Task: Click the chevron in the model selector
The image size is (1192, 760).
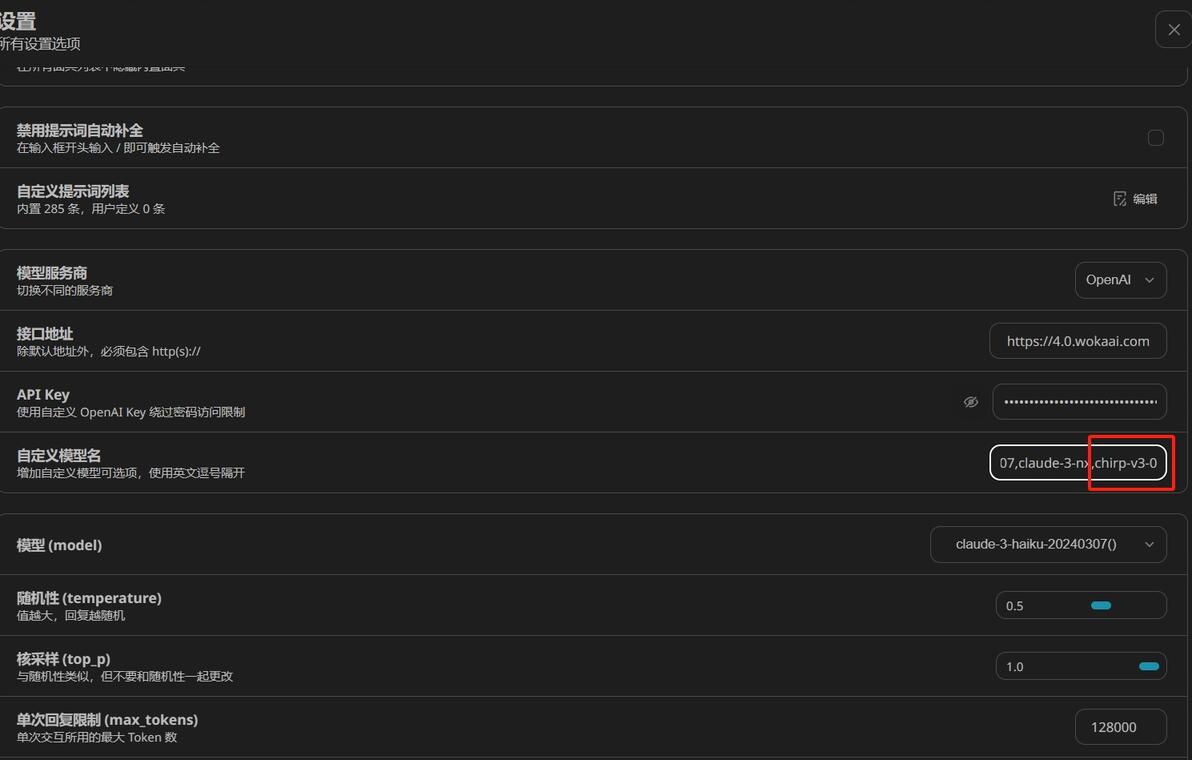Action: (1149, 544)
